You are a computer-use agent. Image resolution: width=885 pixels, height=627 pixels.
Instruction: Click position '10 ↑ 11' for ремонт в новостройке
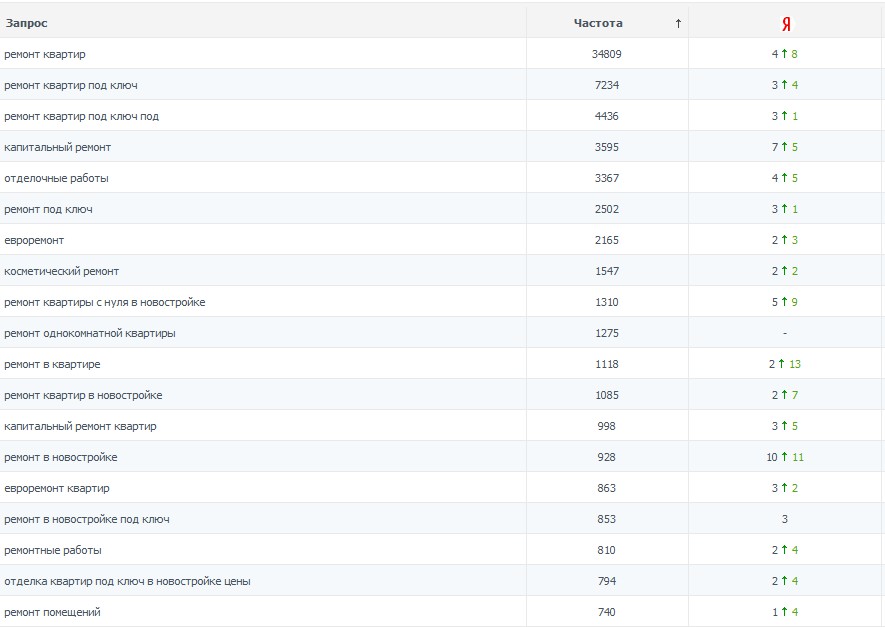click(785, 458)
